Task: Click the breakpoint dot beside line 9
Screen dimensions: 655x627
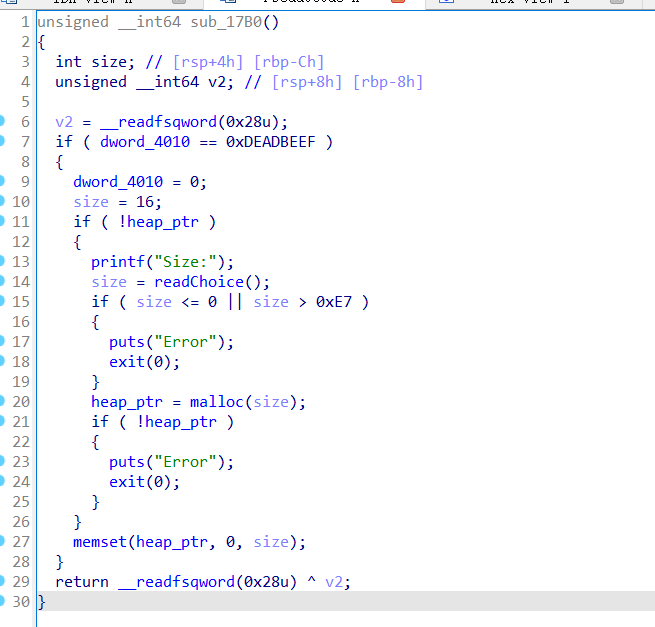Action: coord(4,182)
